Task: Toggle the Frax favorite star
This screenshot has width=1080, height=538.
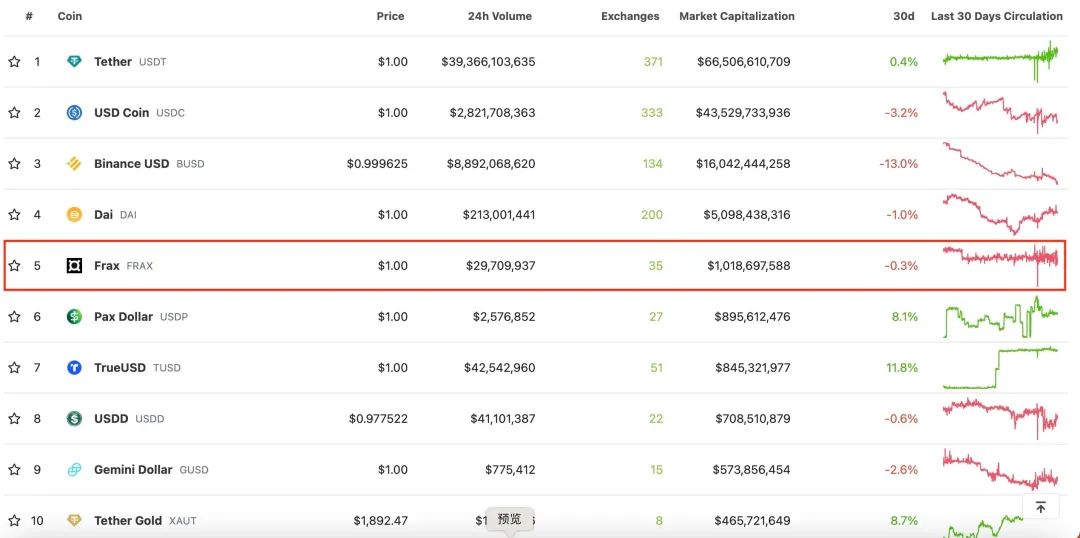Action: (x=14, y=266)
